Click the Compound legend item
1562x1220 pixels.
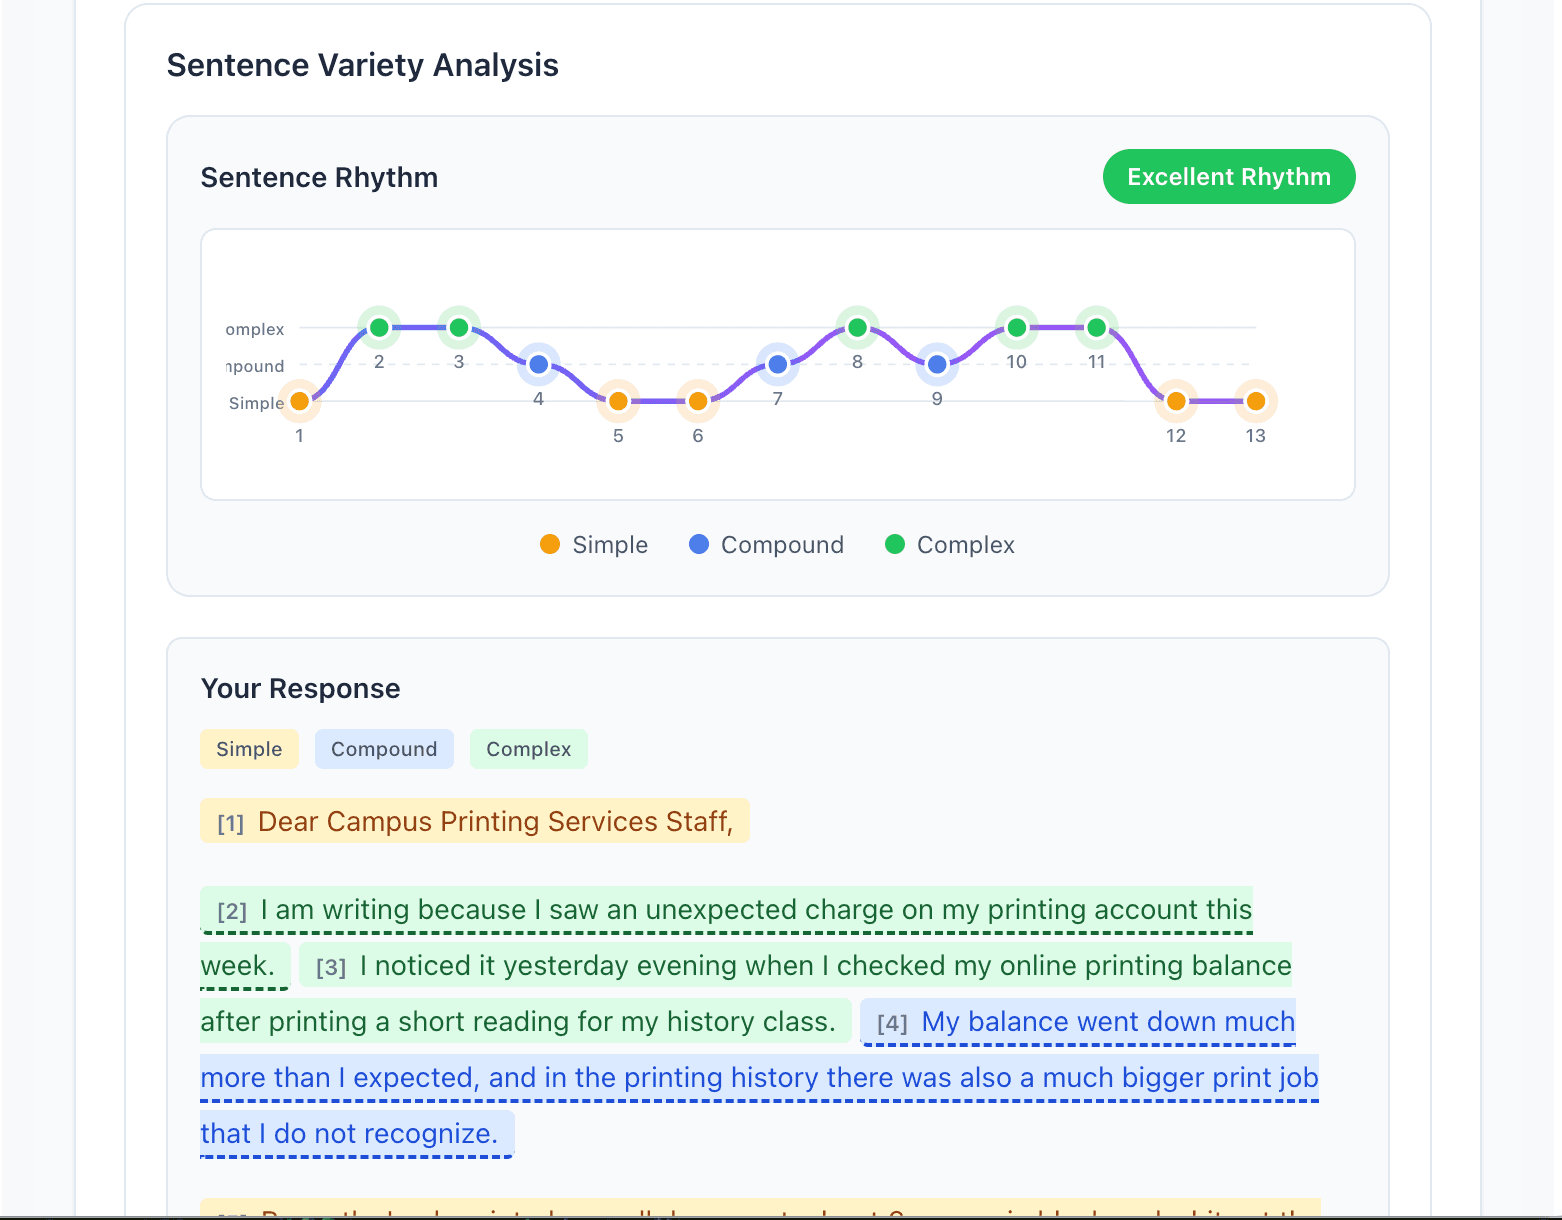coord(766,544)
